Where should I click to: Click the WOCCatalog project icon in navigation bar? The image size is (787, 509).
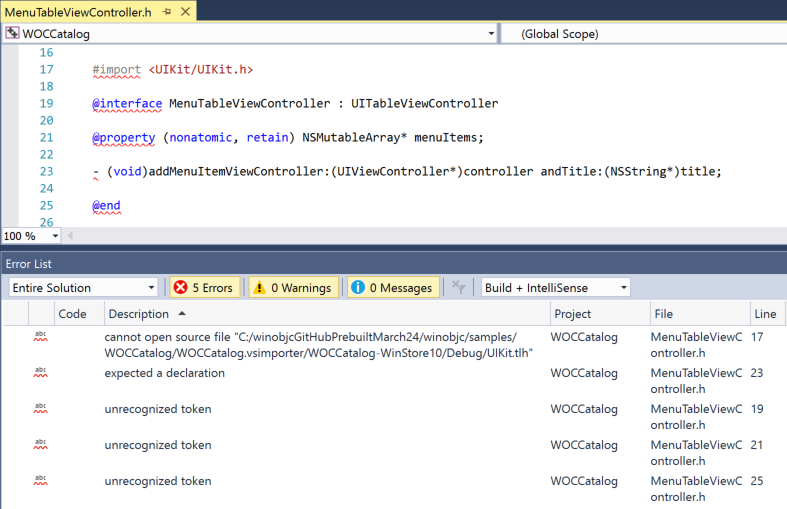tap(12, 34)
